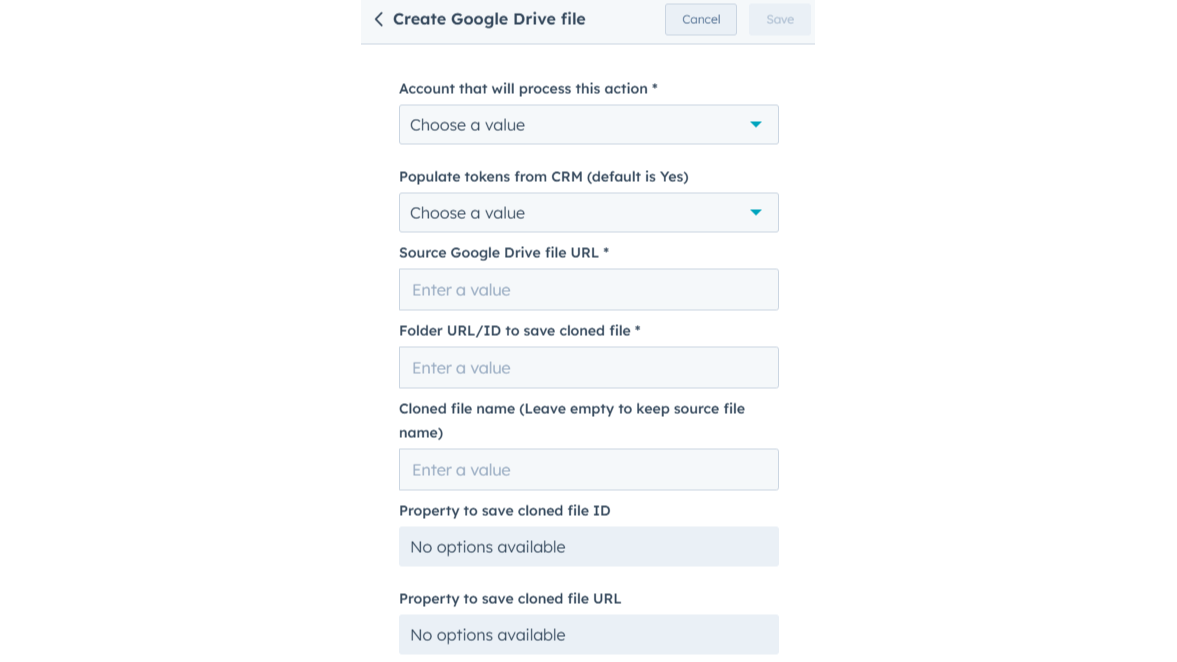This screenshot has height=662, width=1177.
Task: Focus the Source Google Drive file URL field
Action: point(588,290)
